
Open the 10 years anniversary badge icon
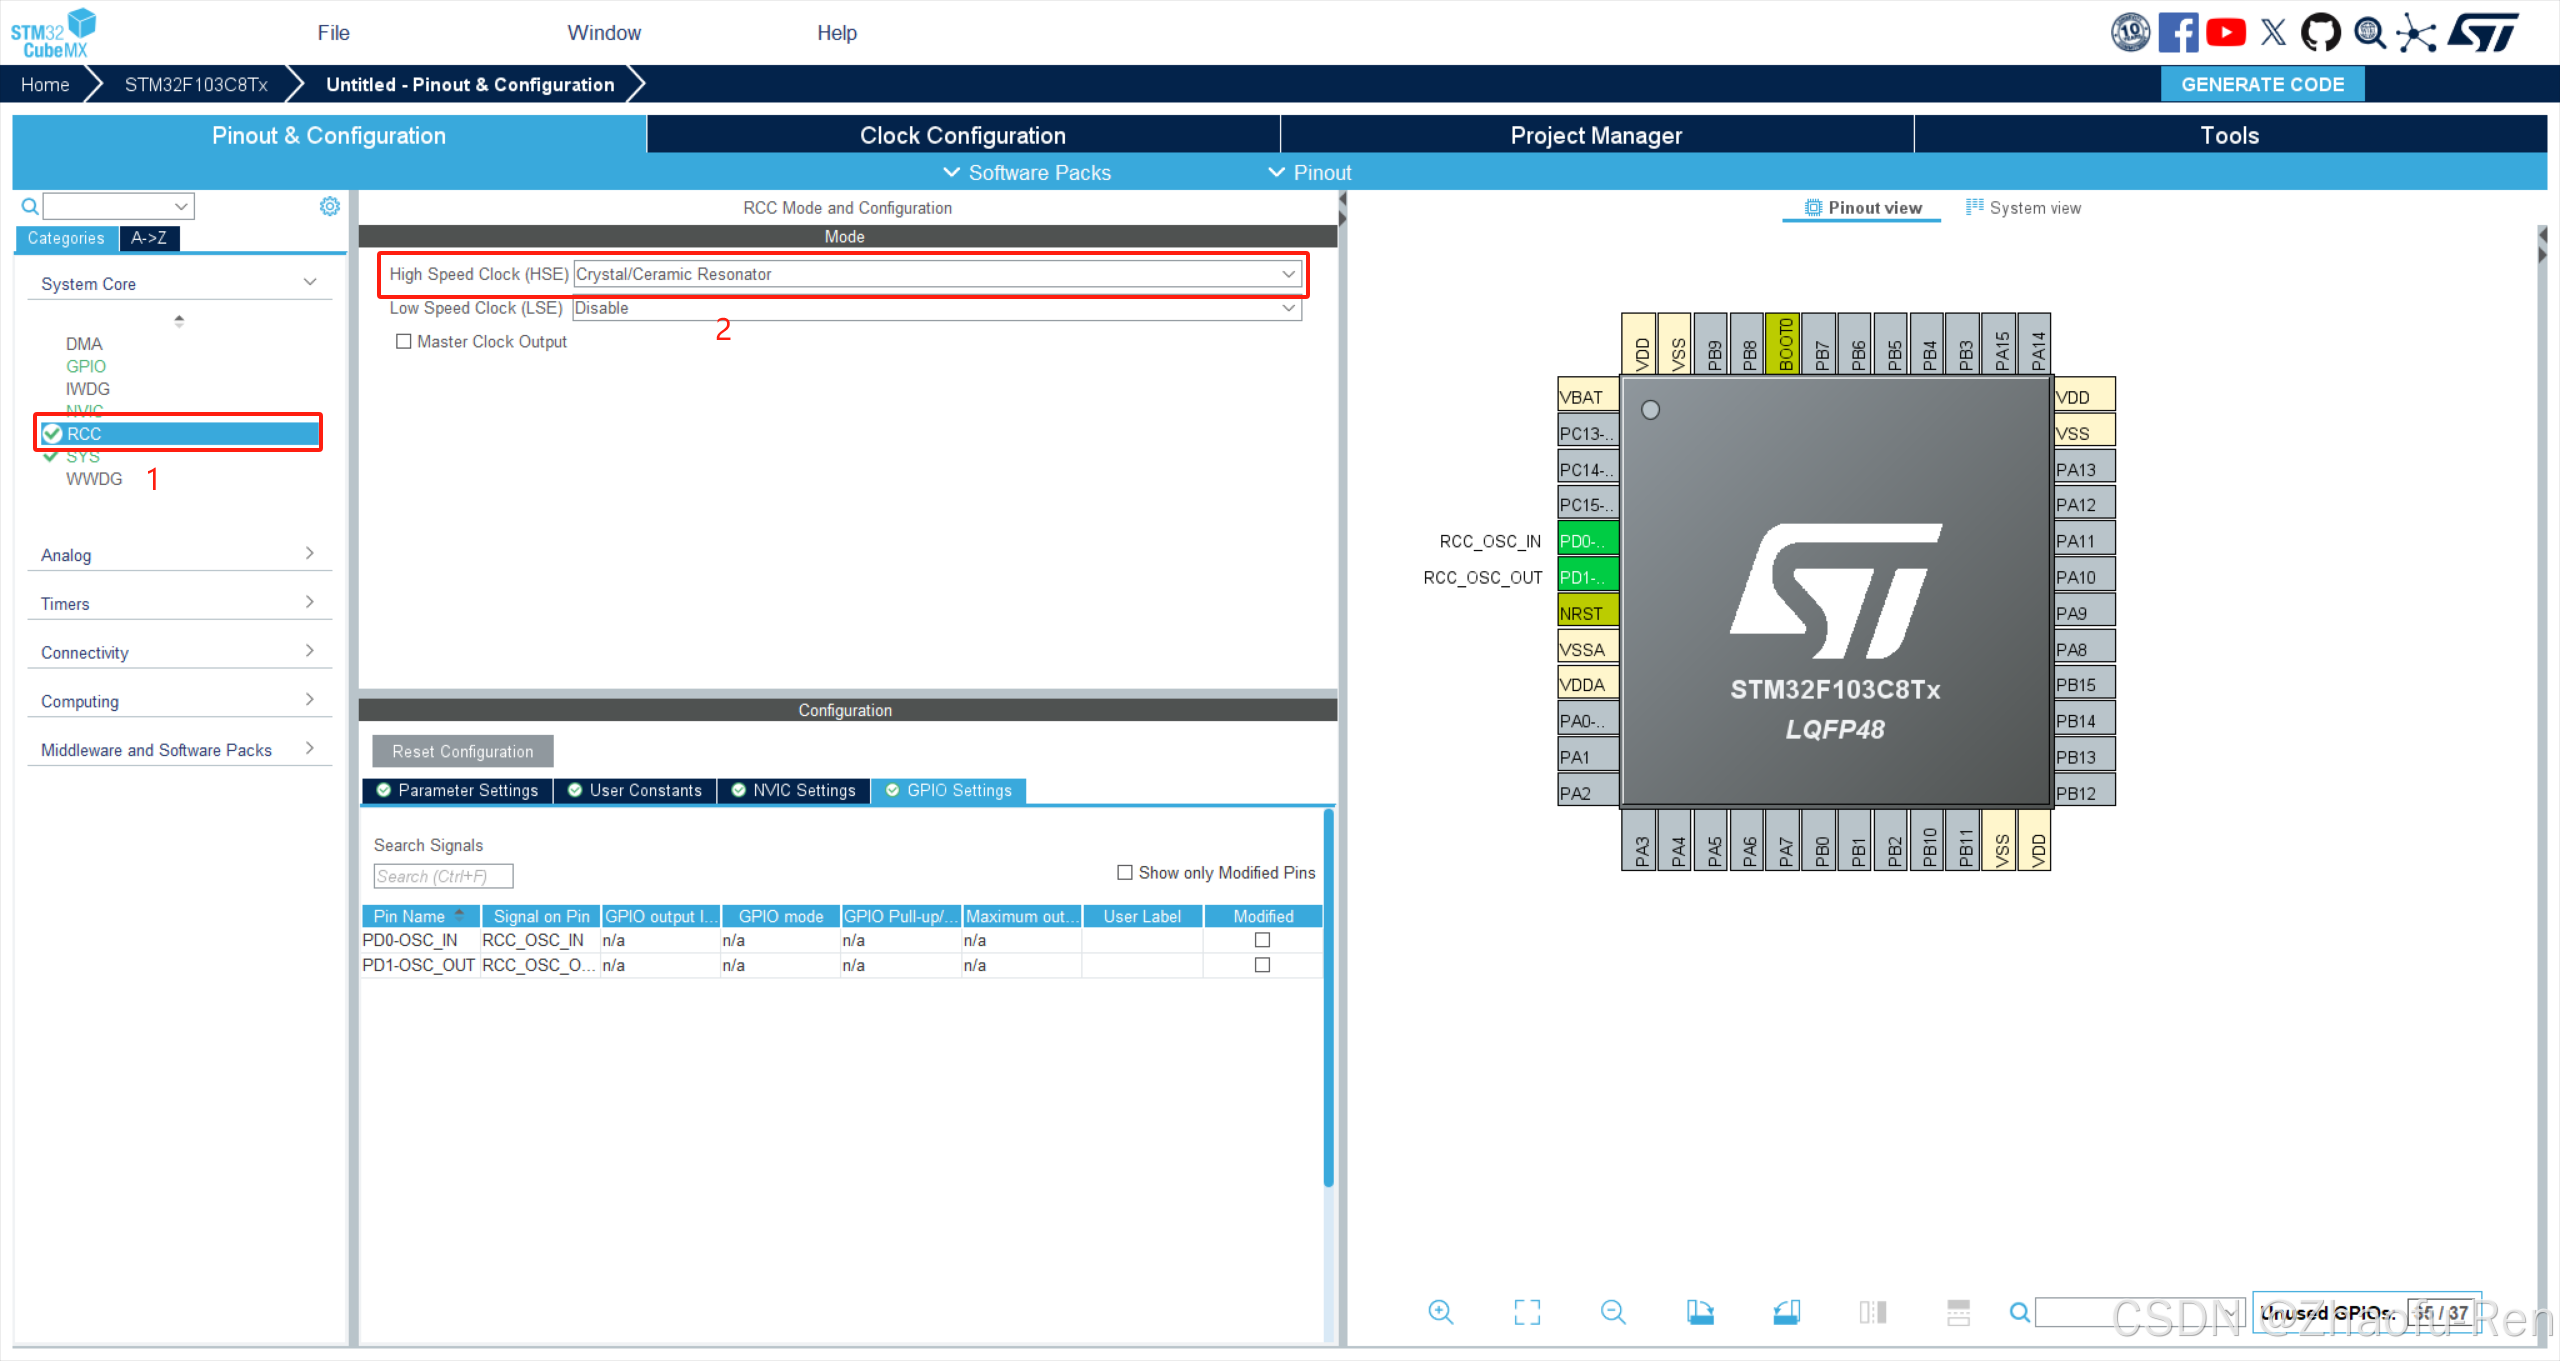tap(2130, 32)
